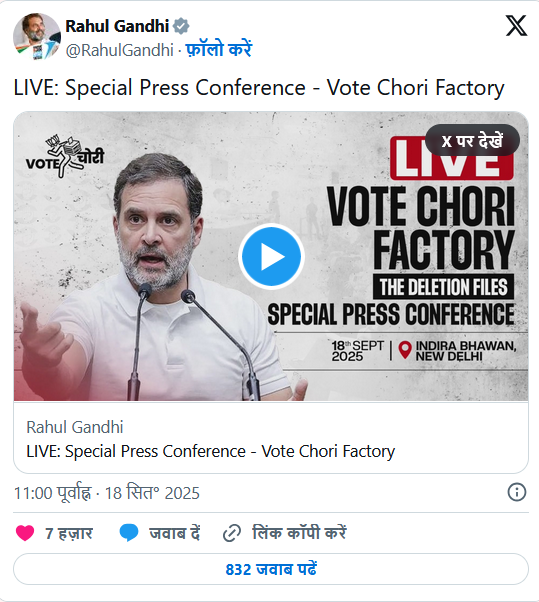Image resolution: width=539 pixels, height=602 pixels.
Task: Click the '7 हज़ार' likes count
Action: point(69,533)
